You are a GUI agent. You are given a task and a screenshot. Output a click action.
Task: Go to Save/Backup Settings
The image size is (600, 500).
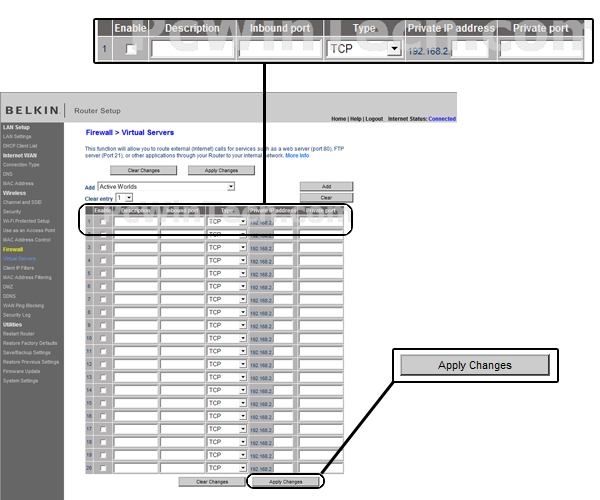[x=27, y=353]
